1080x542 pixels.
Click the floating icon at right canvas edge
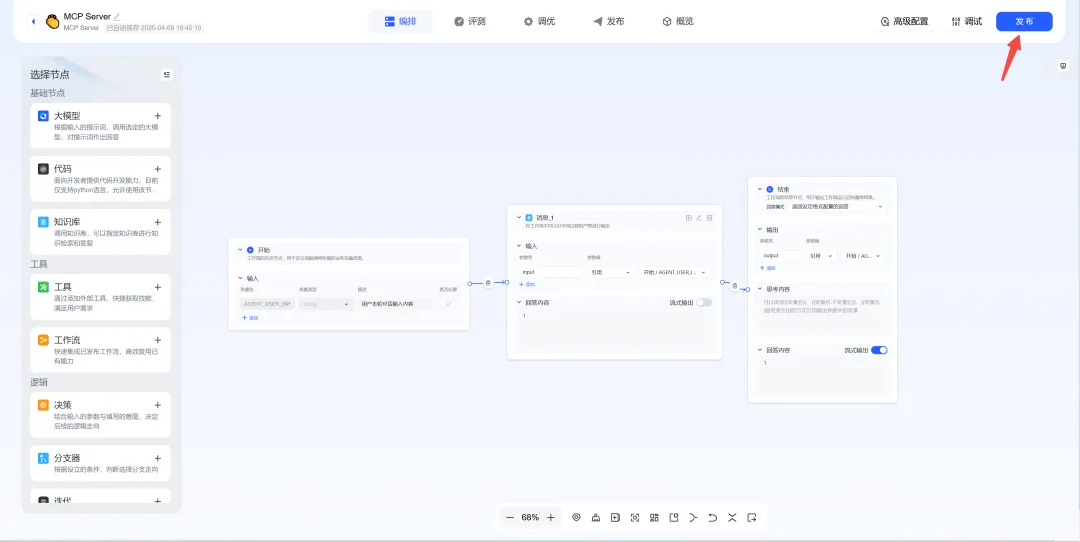(1063, 66)
